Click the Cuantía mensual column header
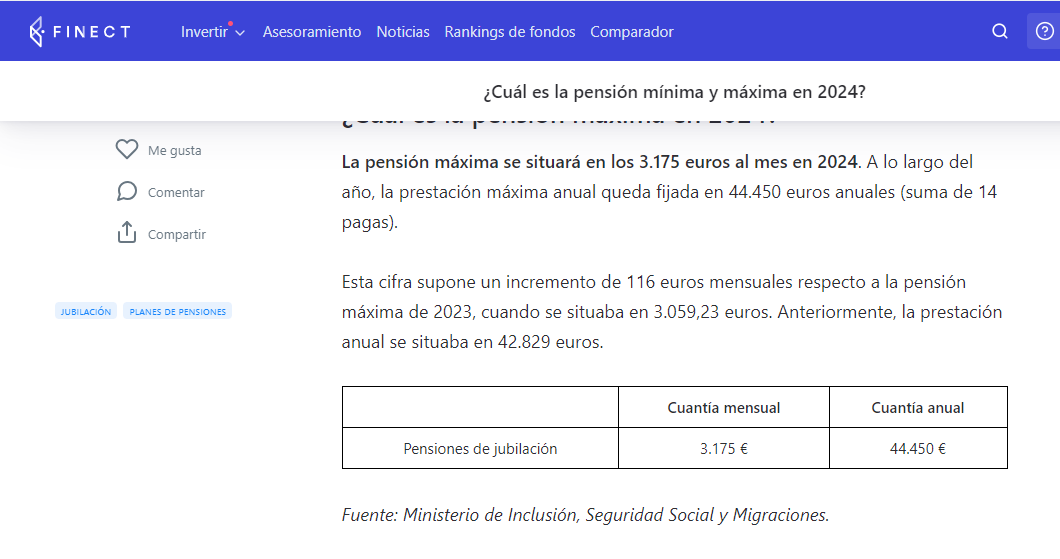 [x=724, y=408]
